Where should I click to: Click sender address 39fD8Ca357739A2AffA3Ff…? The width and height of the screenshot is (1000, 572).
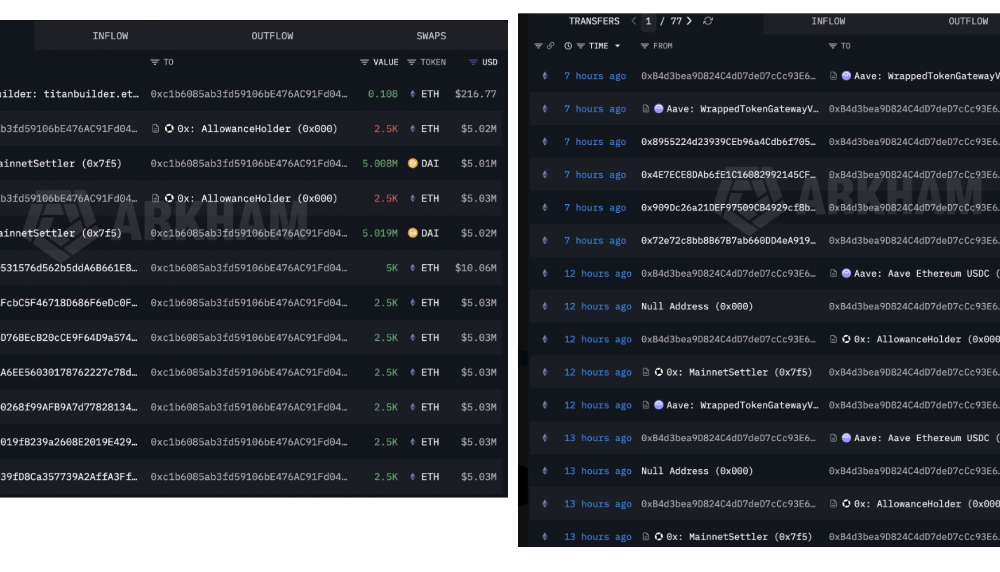(69, 476)
